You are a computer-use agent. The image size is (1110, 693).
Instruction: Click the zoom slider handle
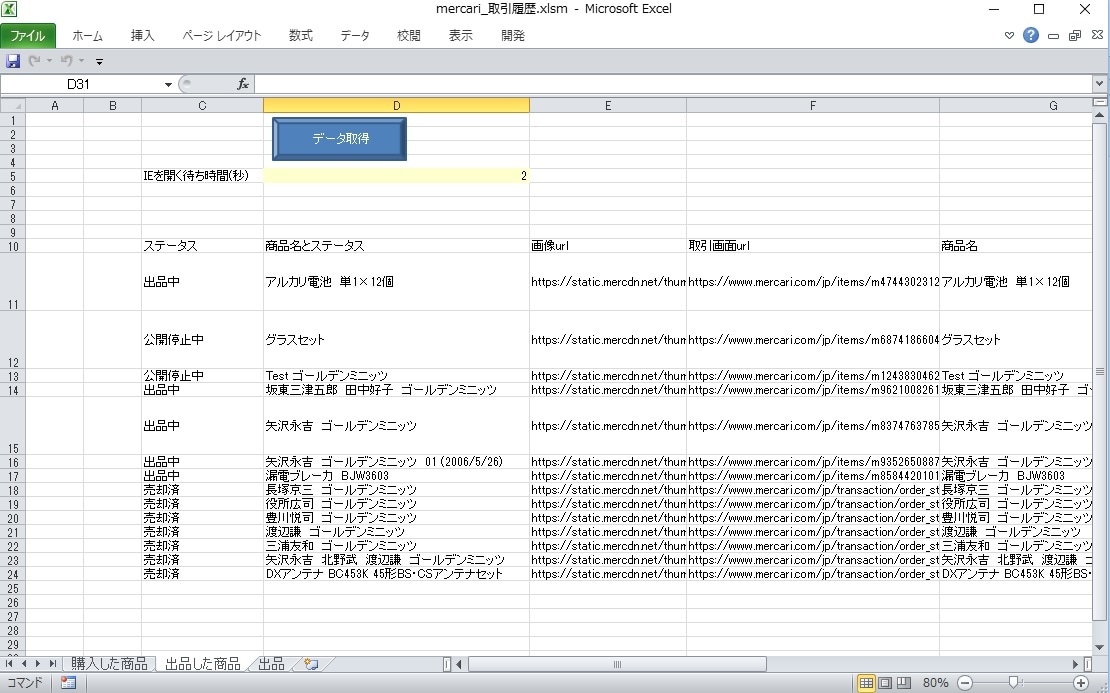tap(1014, 682)
